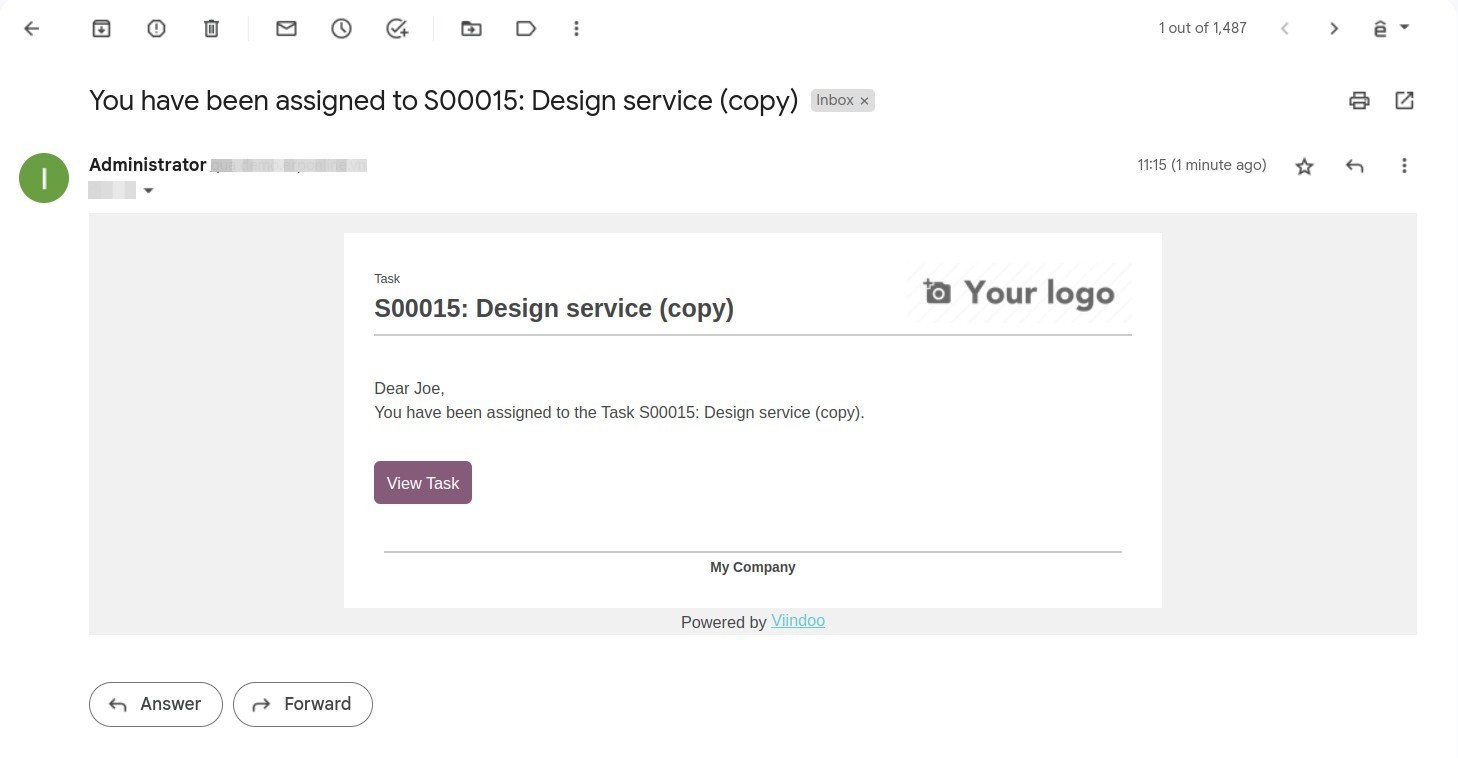1458x758 pixels.
Task: Mark the message as unread
Action: [x=286, y=28]
